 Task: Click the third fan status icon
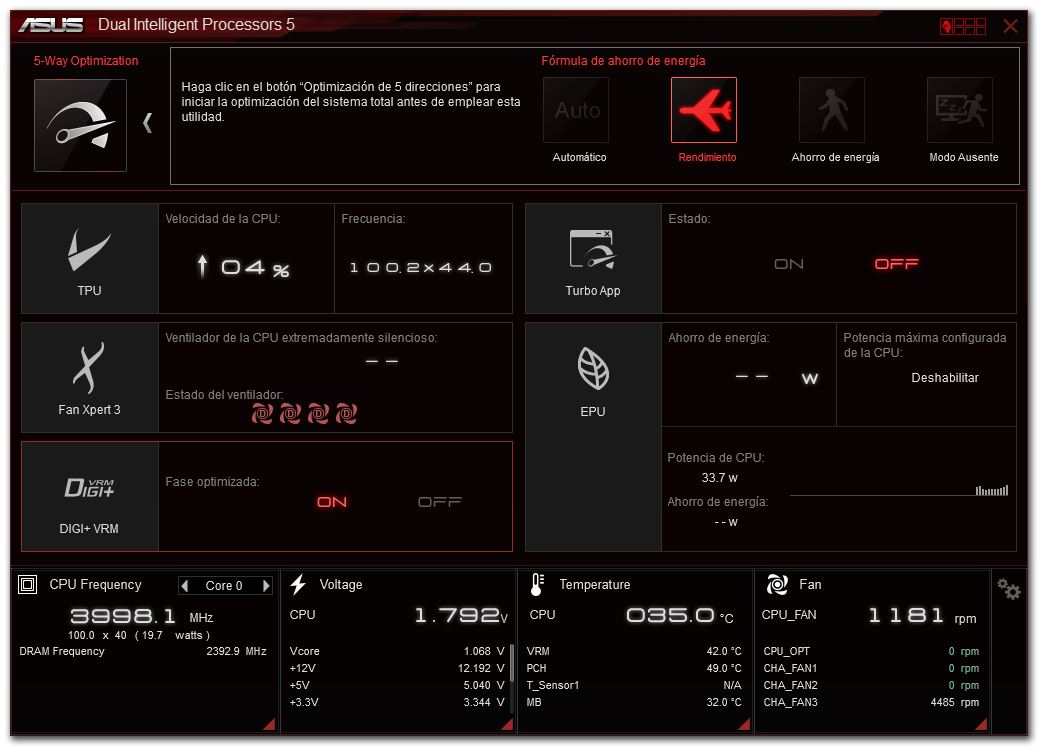[x=318, y=414]
